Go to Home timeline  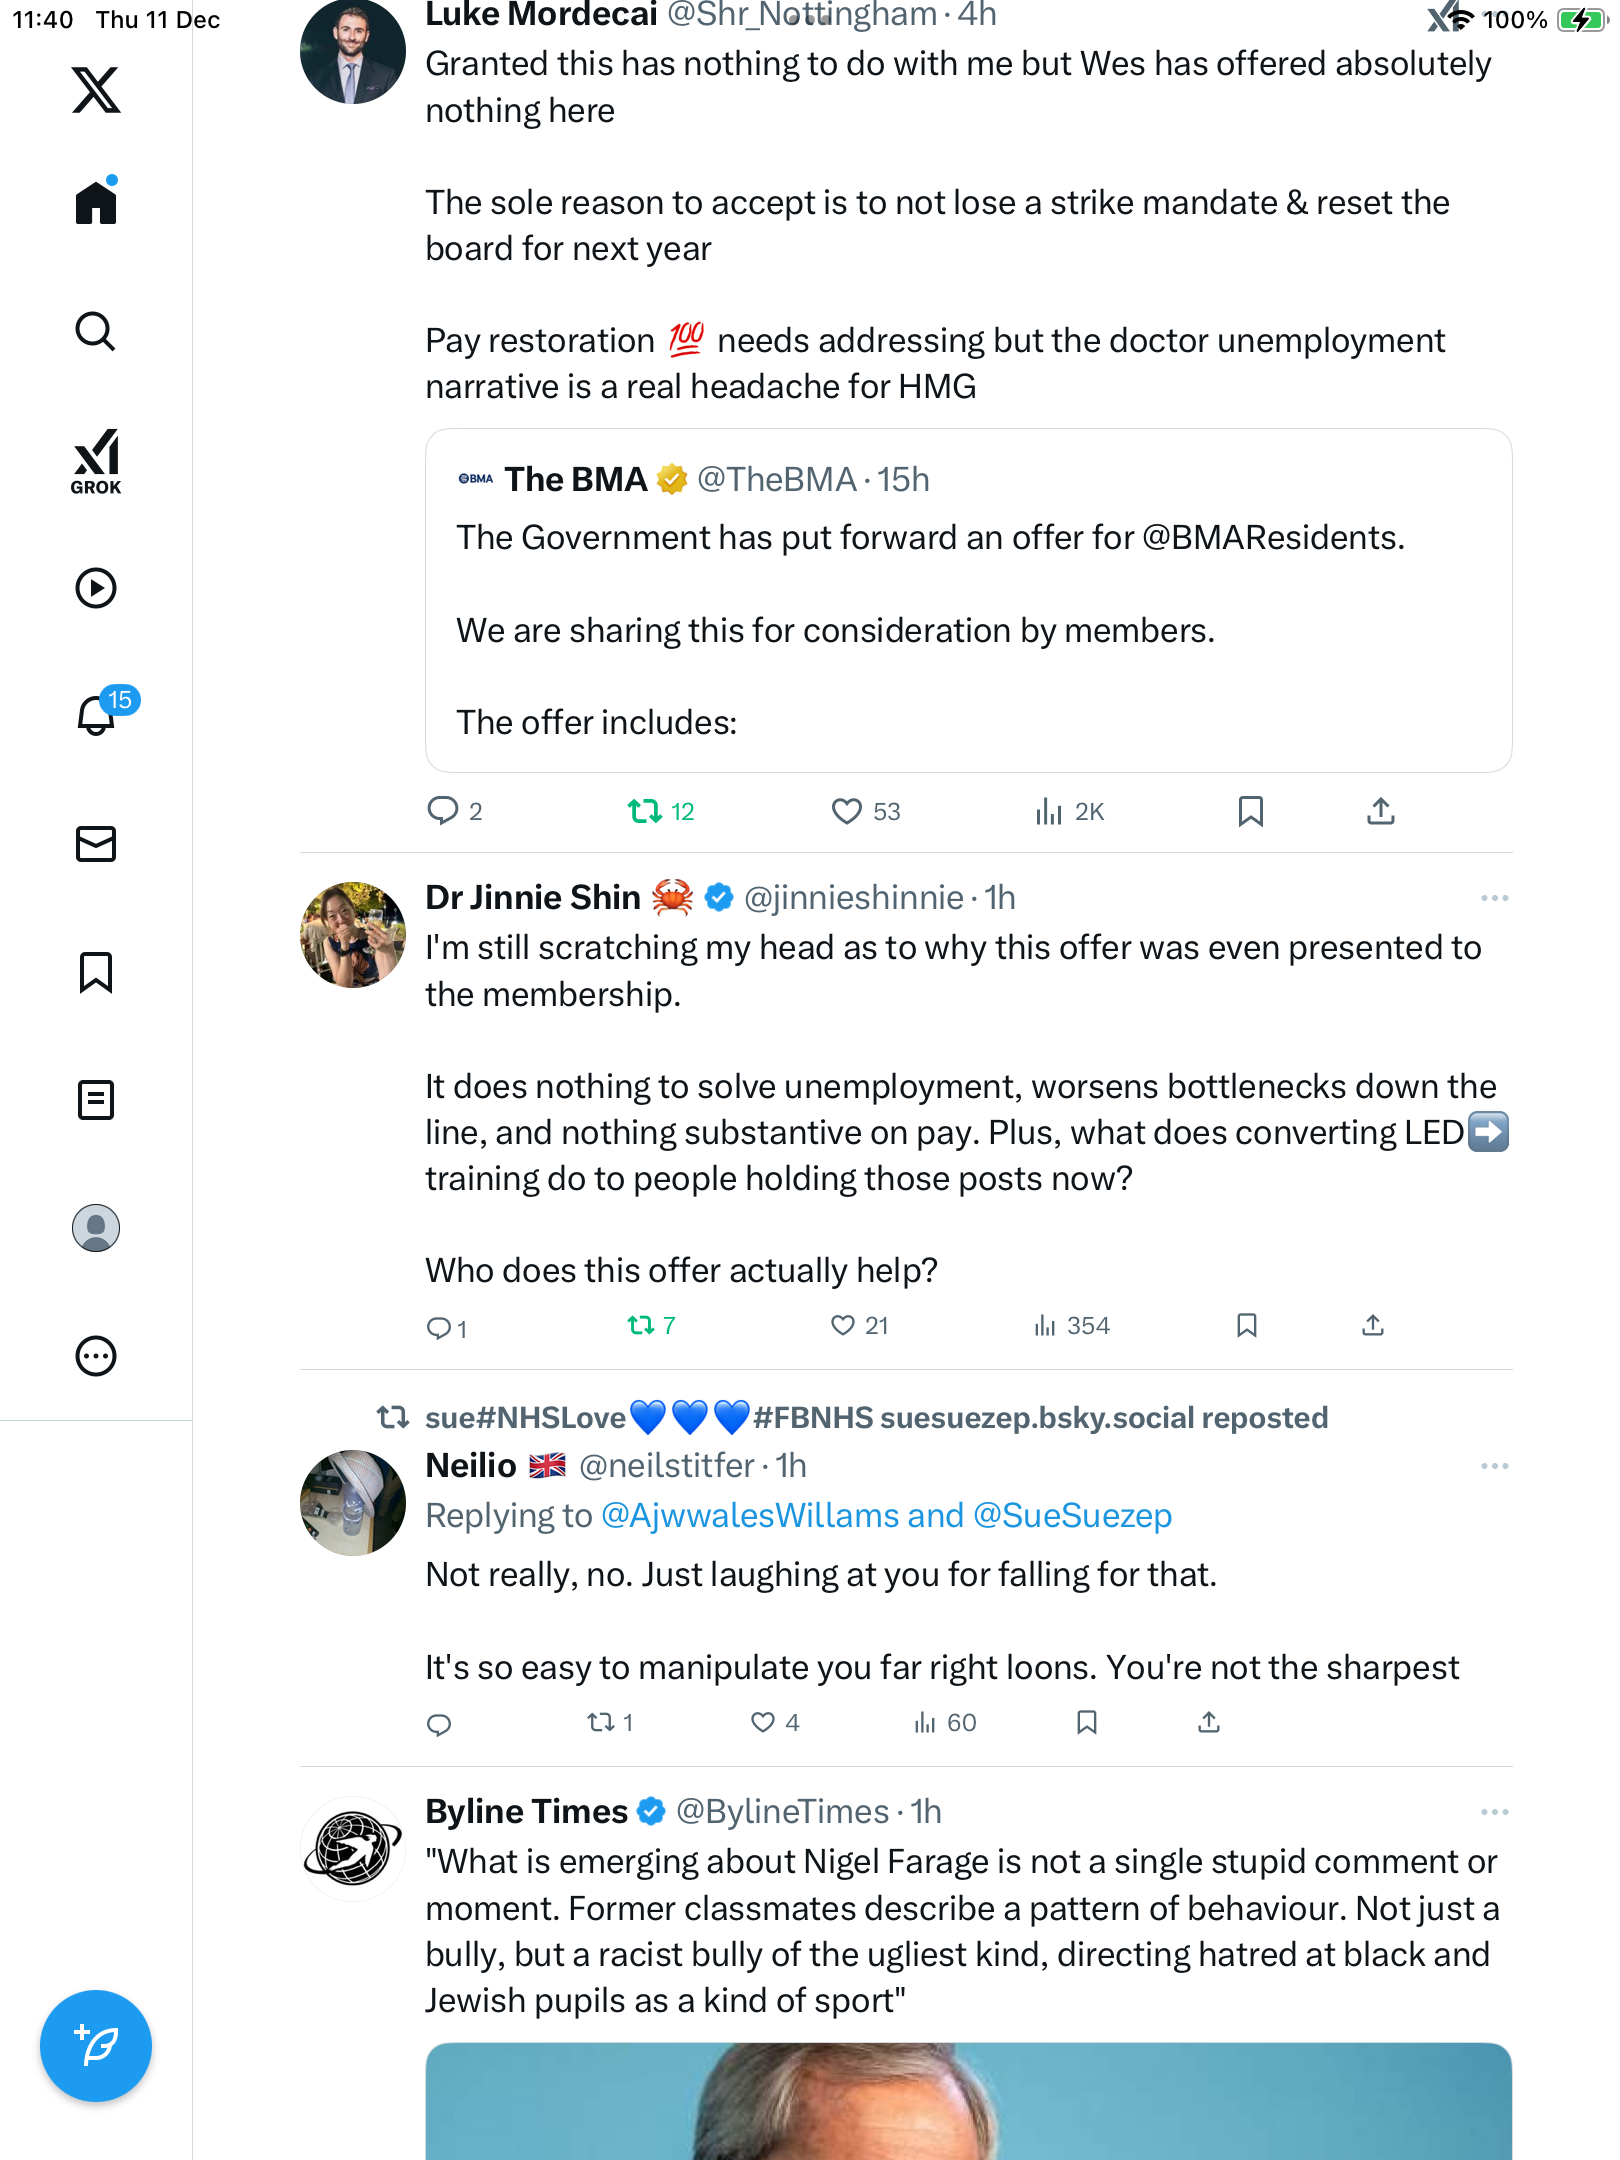tap(96, 203)
